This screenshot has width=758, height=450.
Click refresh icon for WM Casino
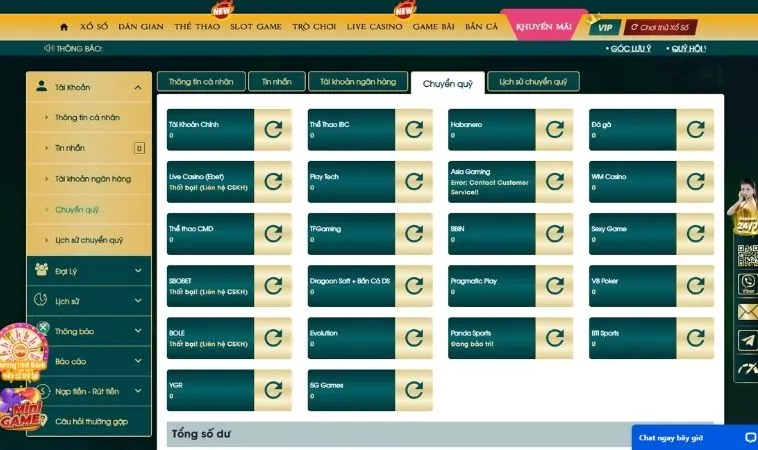[695, 182]
